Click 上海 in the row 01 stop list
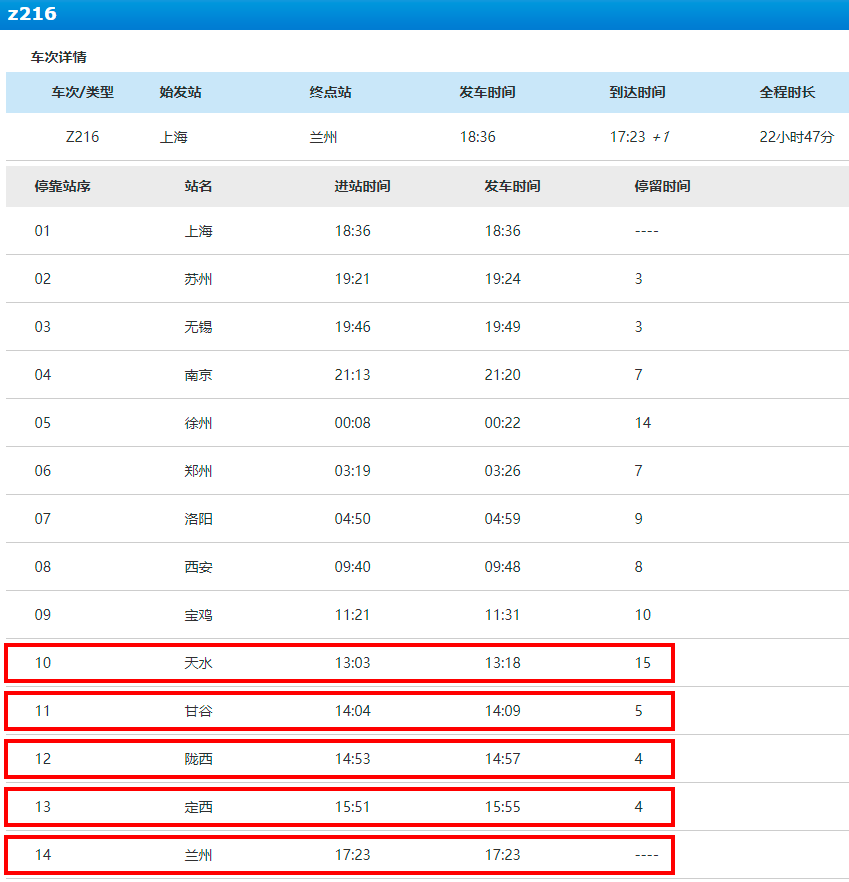Viewport: 849px width, 882px height. click(x=198, y=231)
